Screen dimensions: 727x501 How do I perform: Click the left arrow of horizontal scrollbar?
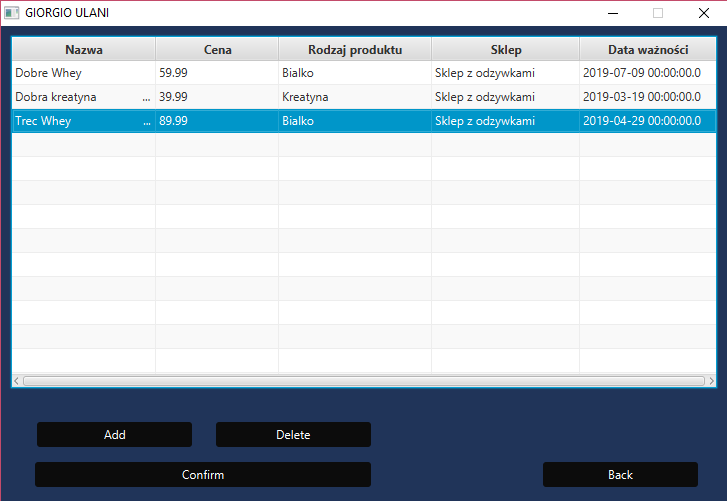click(x=17, y=381)
